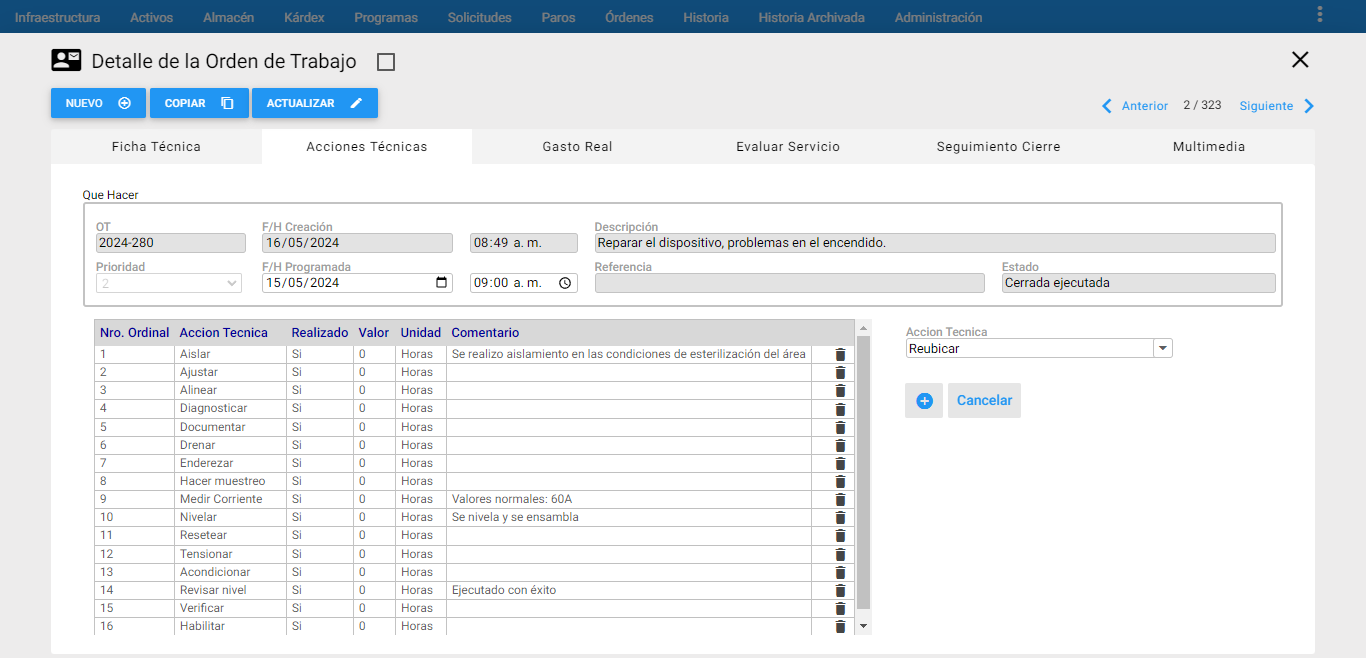Delete the Acondicionar row with trash icon

[840, 573]
